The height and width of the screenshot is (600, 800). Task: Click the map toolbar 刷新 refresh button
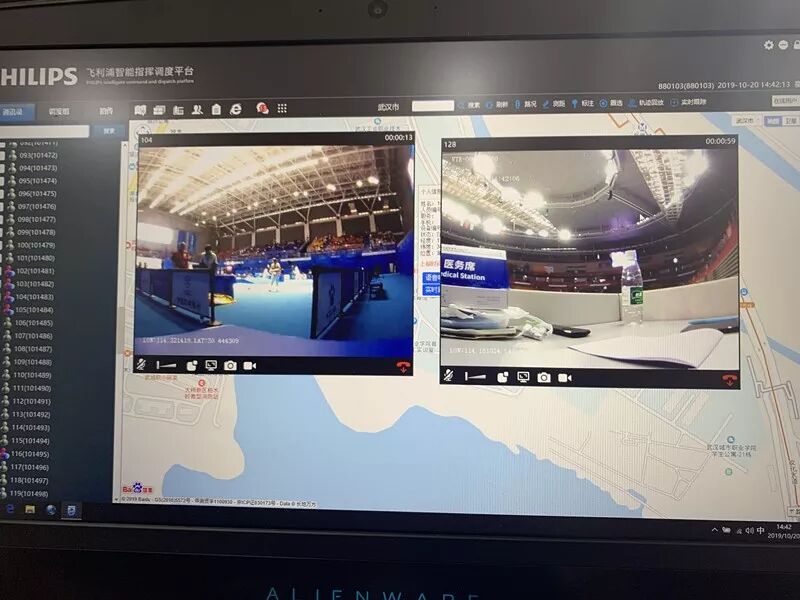click(x=497, y=104)
